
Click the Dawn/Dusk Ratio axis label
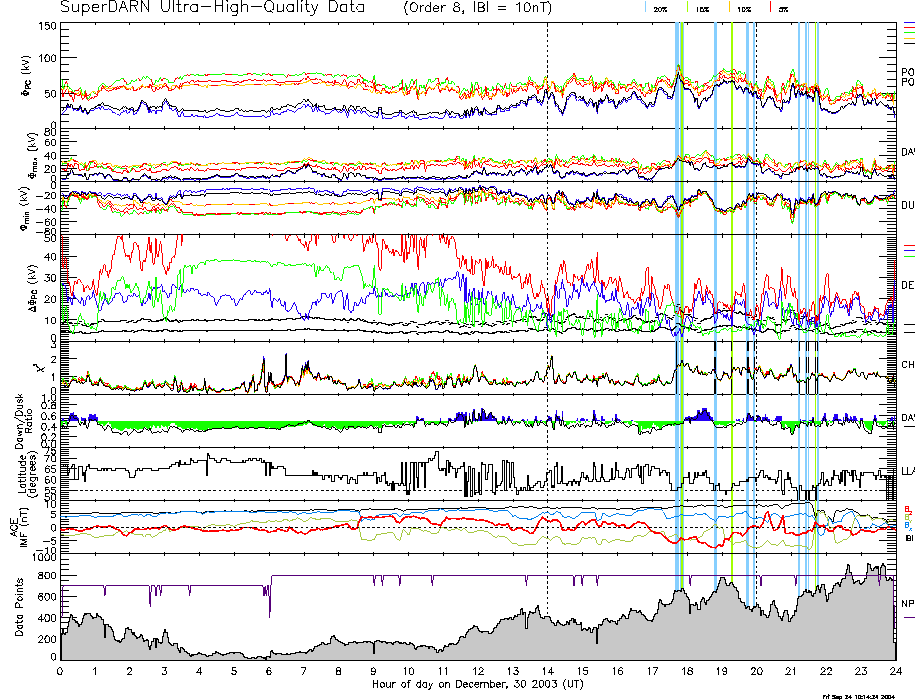tap(19, 420)
